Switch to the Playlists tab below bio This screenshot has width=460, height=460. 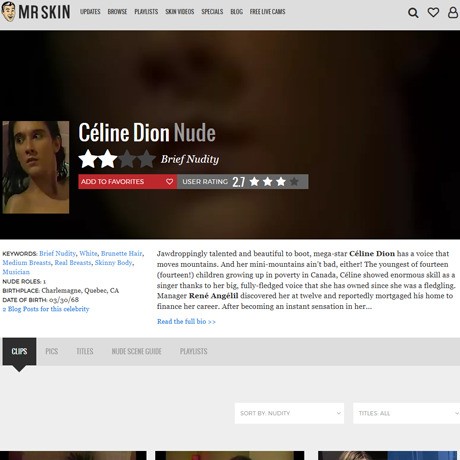(194, 351)
